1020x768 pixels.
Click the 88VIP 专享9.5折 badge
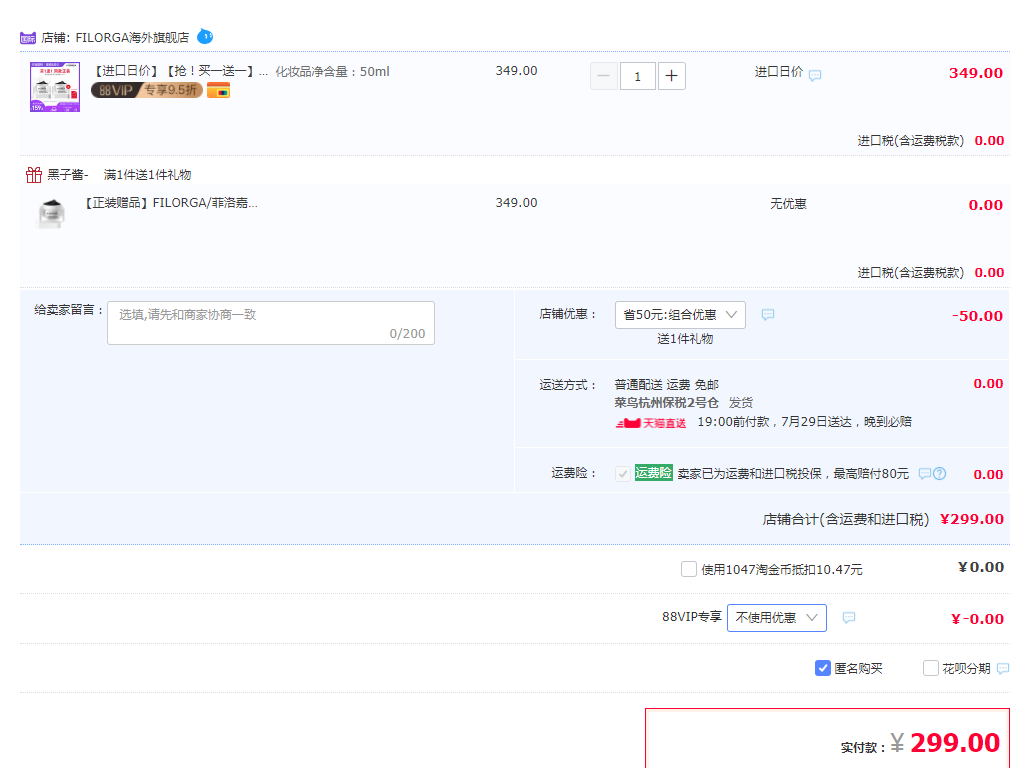[x=146, y=90]
